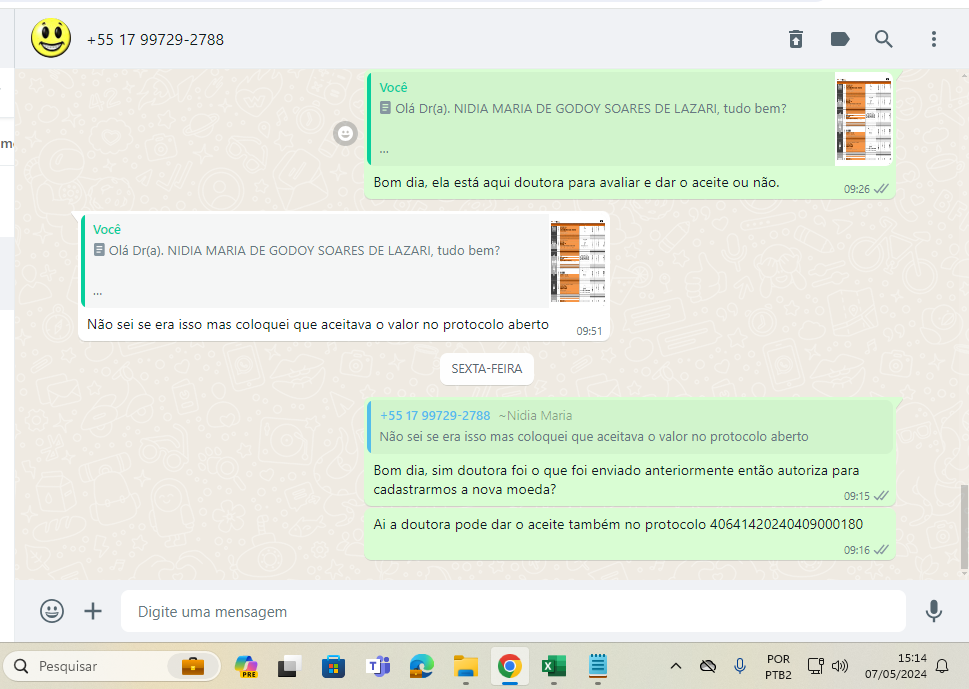This screenshot has height=689, width=969.
Task: Open network settings tray icon
Action: [x=816, y=666]
